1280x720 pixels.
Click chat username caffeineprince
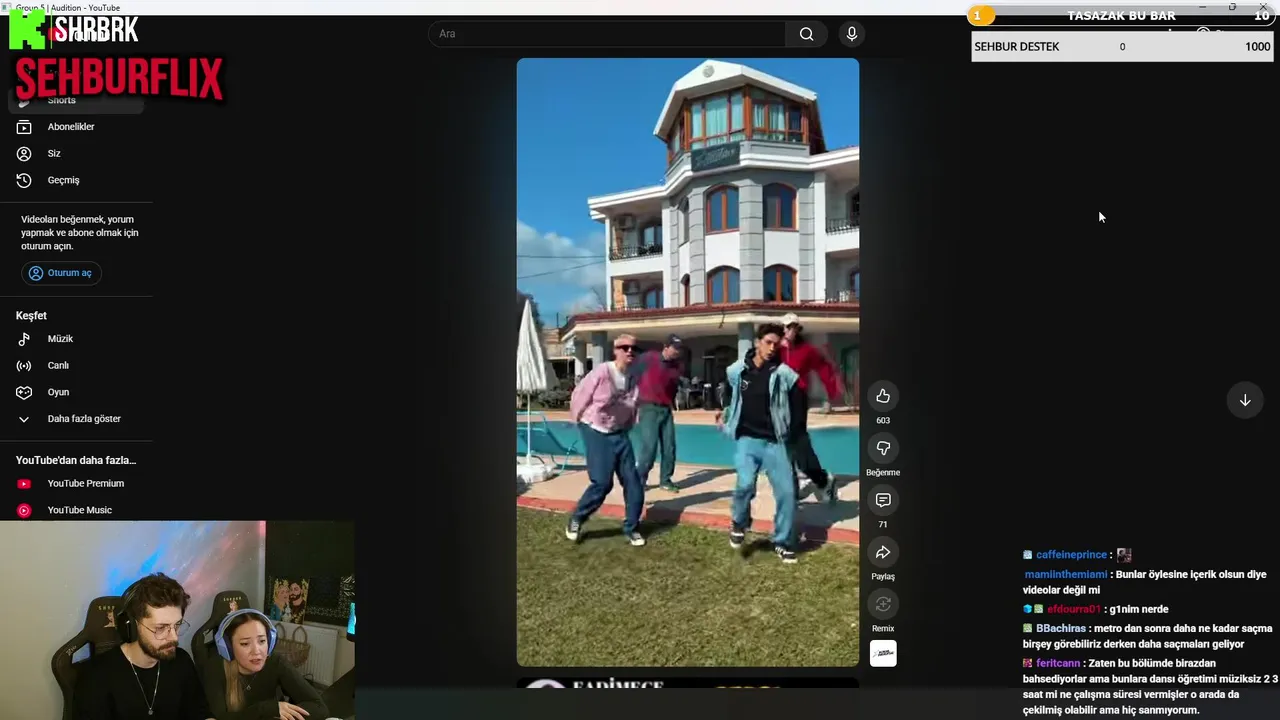(1071, 555)
